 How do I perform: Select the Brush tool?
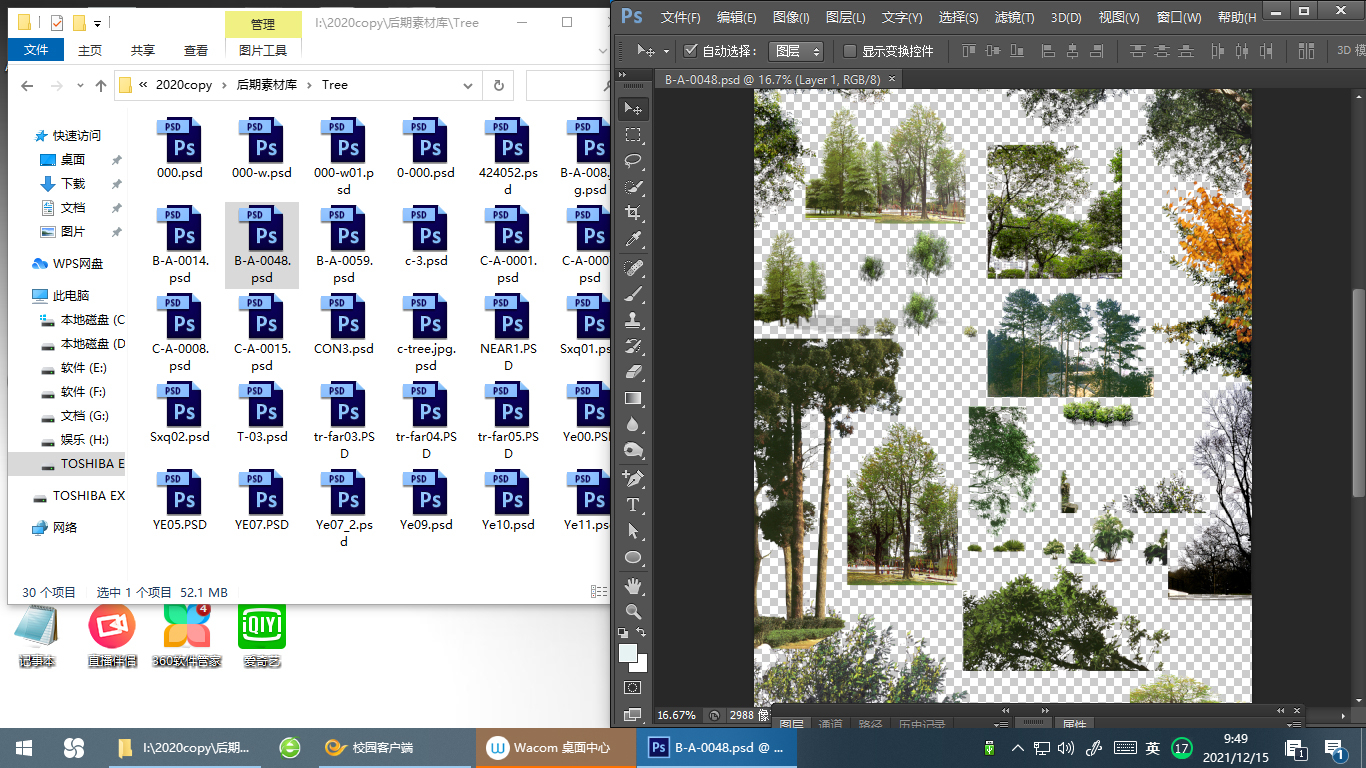point(633,294)
